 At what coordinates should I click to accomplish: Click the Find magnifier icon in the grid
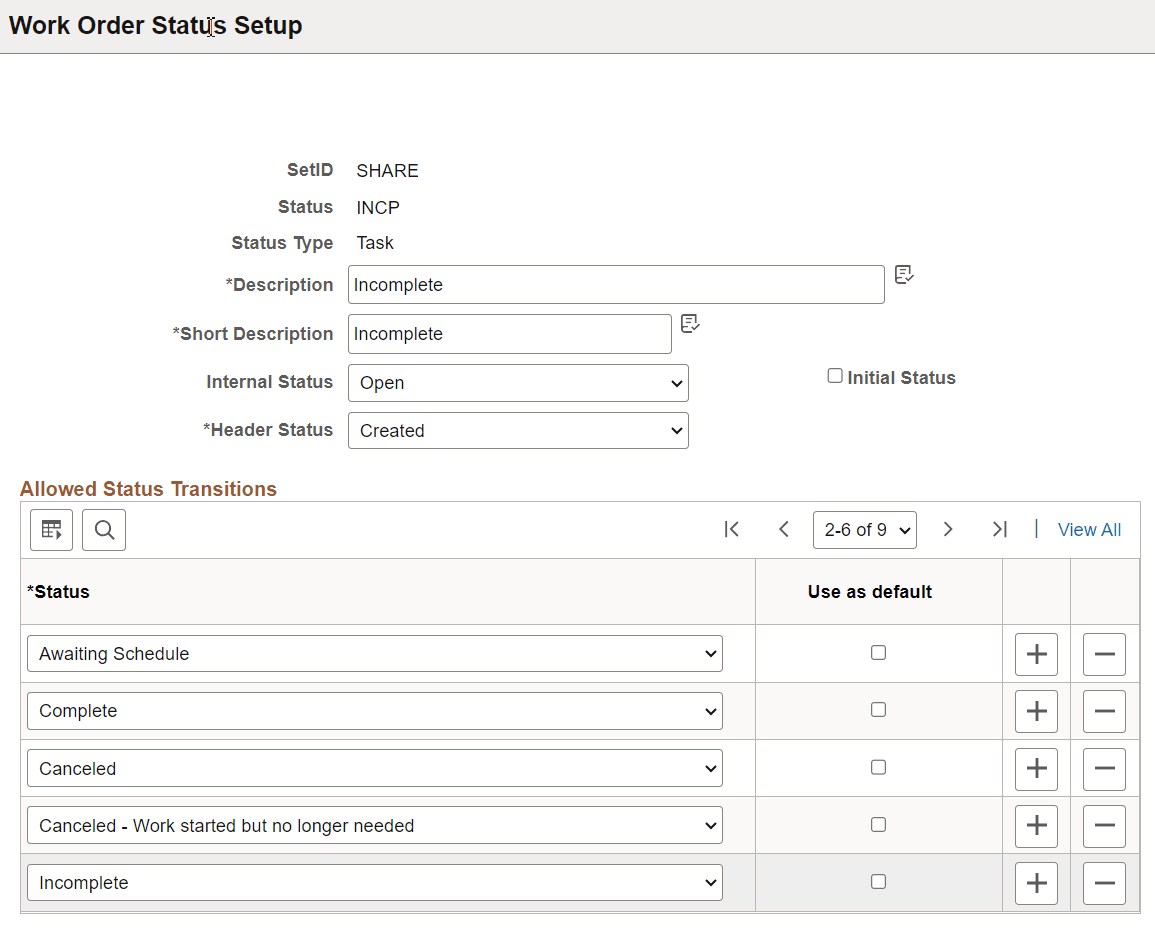click(104, 529)
